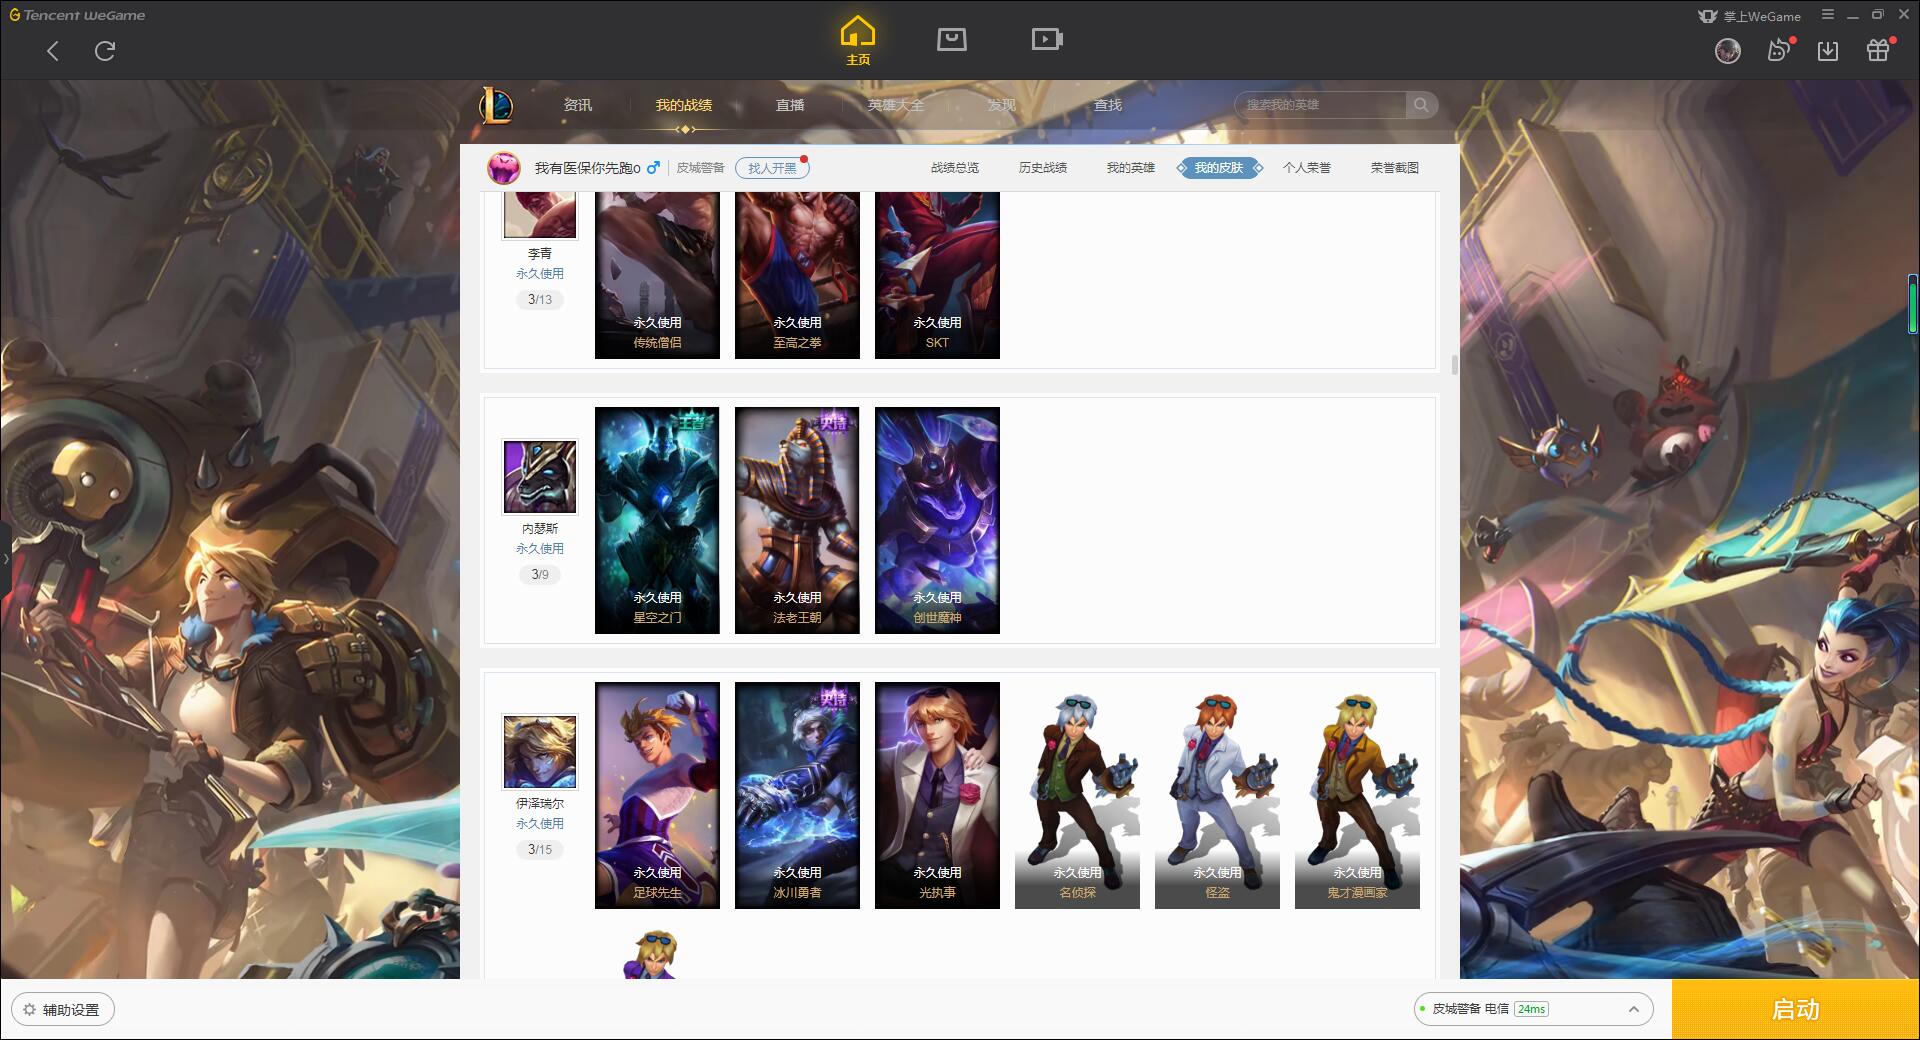Screen dimensions: 1920x1040
Task: Click the Tencent WeGame logo
Action: coord(78,15)
